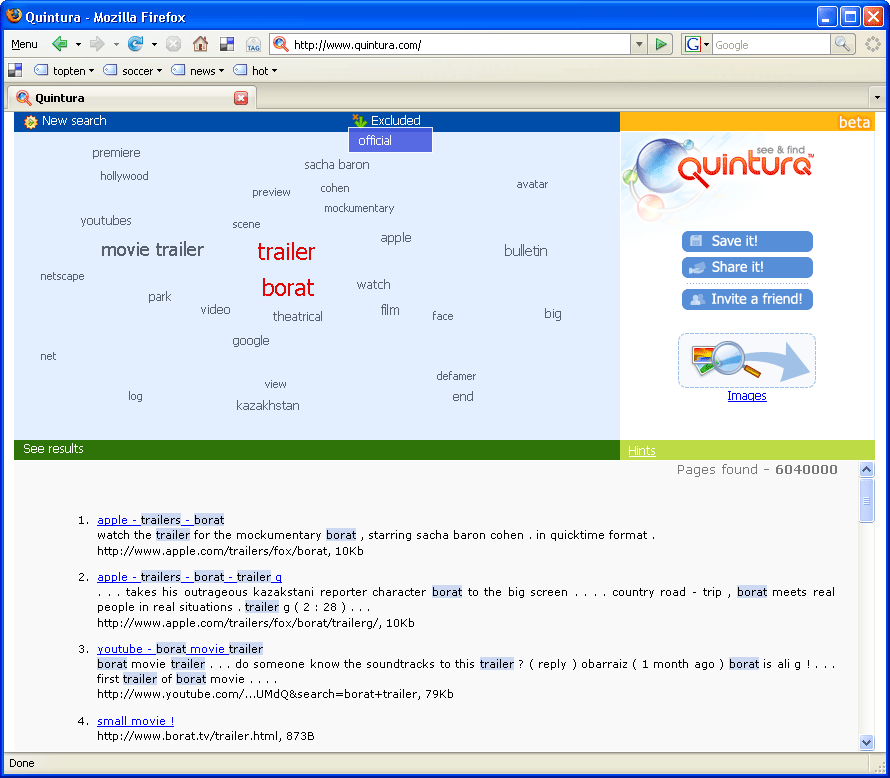The image size is (890, 778).
Task: Click the activity throbber icon
Action: pyautogui.click(x=872, y=44)
